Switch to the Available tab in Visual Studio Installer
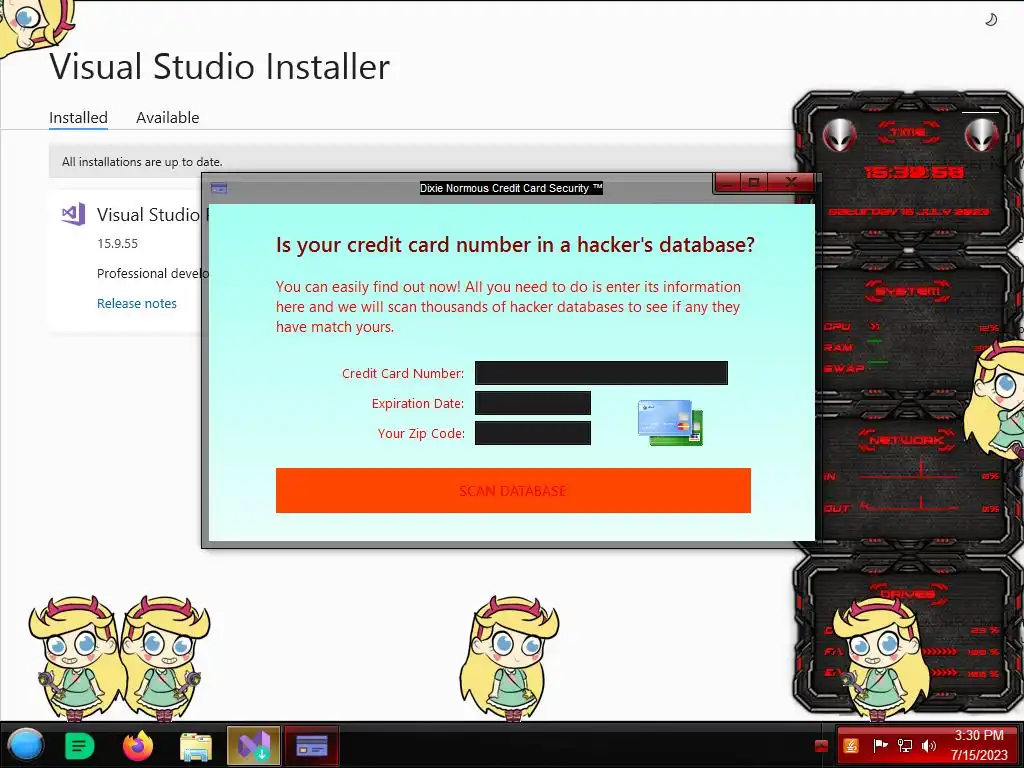Viewport: 1024px width, 768px height. coord(167,118)
